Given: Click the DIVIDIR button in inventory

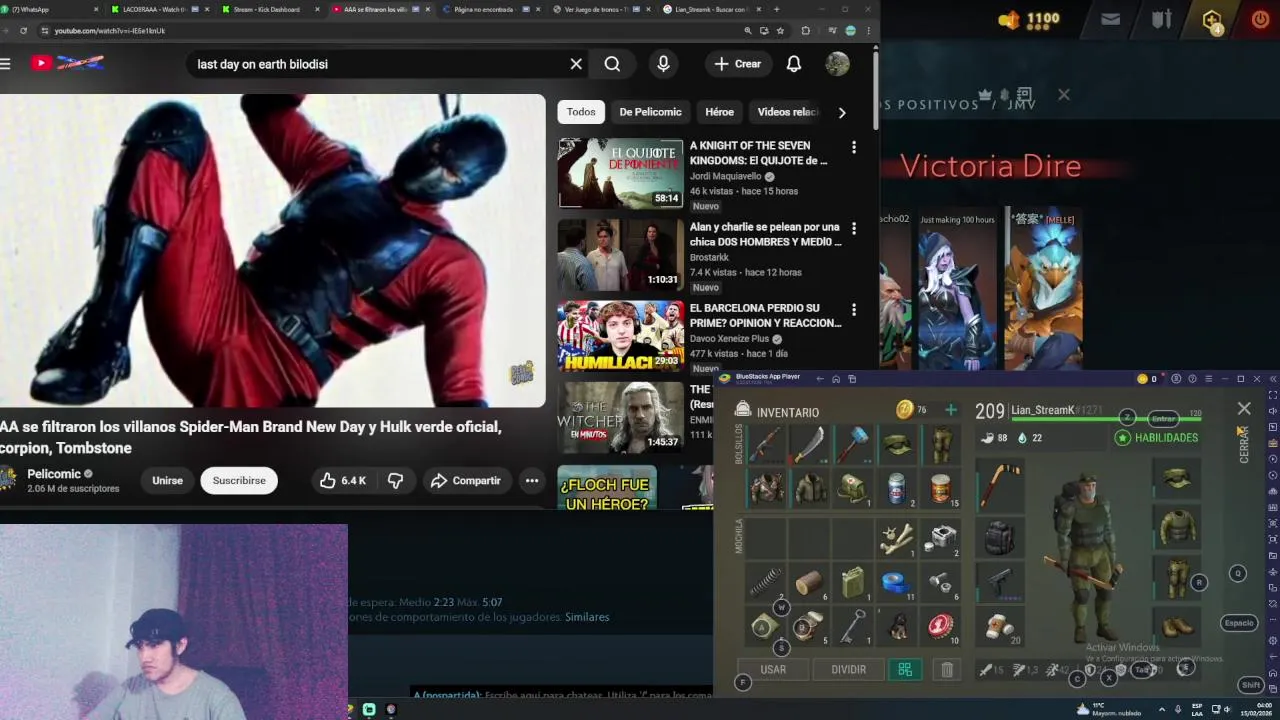Looking at the screenshot, I should click(x=848, y=670).
